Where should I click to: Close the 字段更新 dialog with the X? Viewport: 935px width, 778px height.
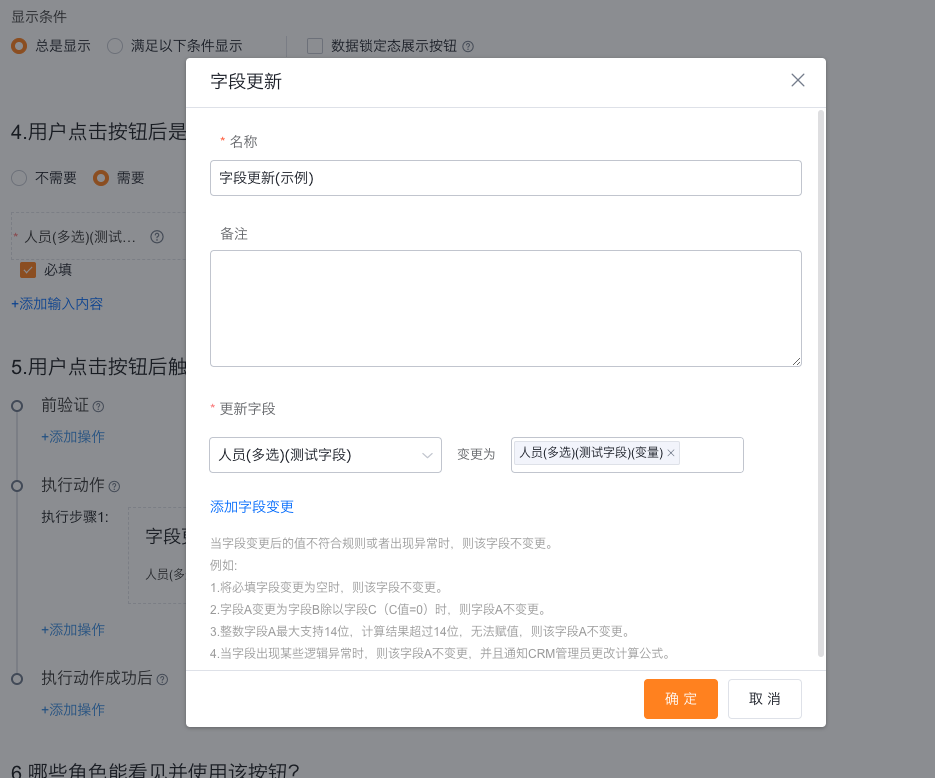coord(797,80)
